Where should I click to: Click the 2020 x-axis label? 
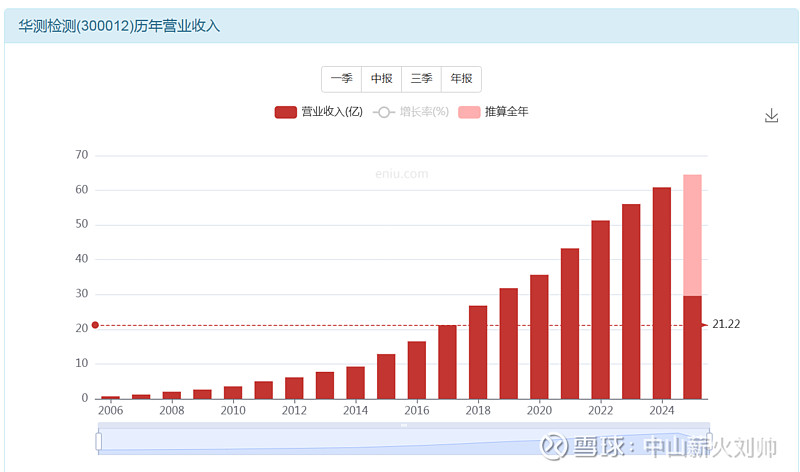pos(539,410)
